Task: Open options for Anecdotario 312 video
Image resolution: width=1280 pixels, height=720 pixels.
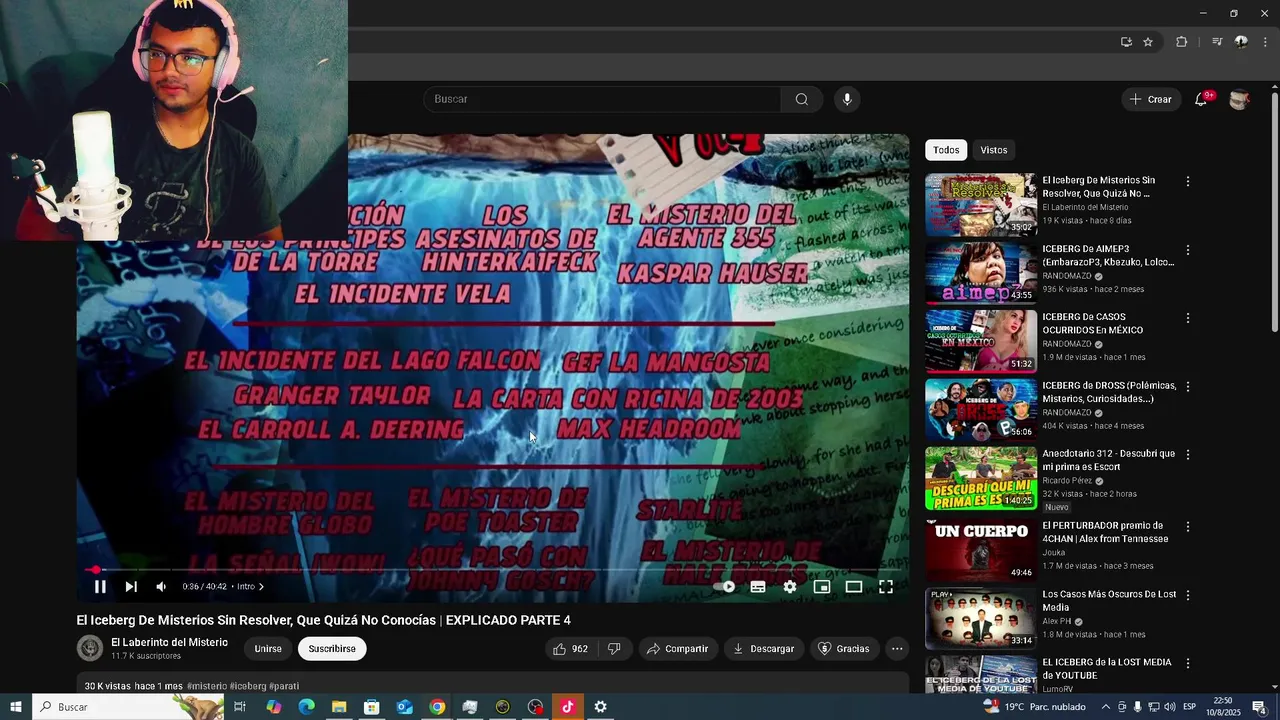Action: point(1188,454)
